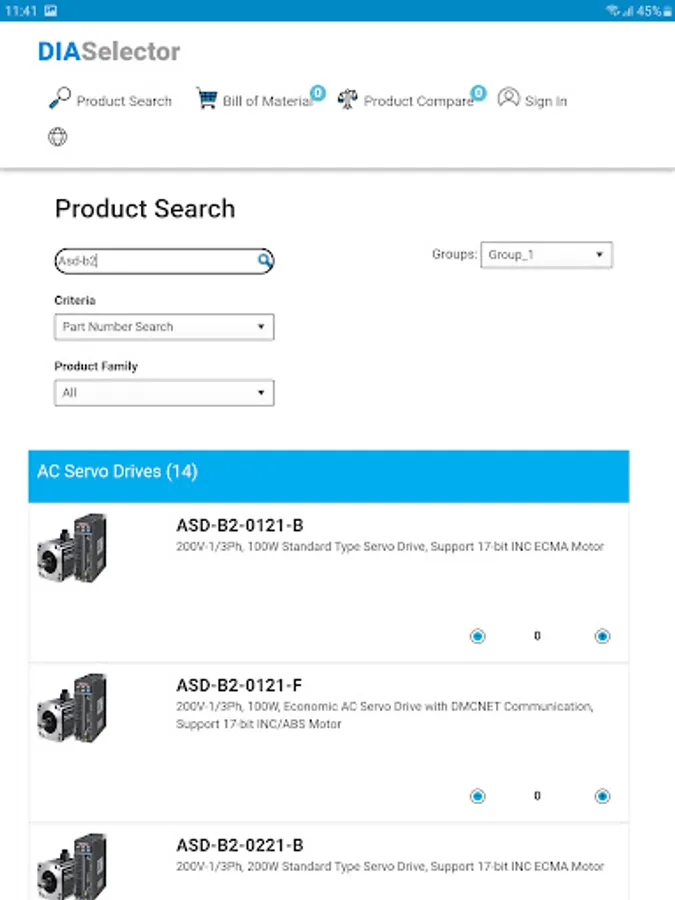The image size is (675, 900).
Task: Click the search magnifier in search box
Action: 264,261
